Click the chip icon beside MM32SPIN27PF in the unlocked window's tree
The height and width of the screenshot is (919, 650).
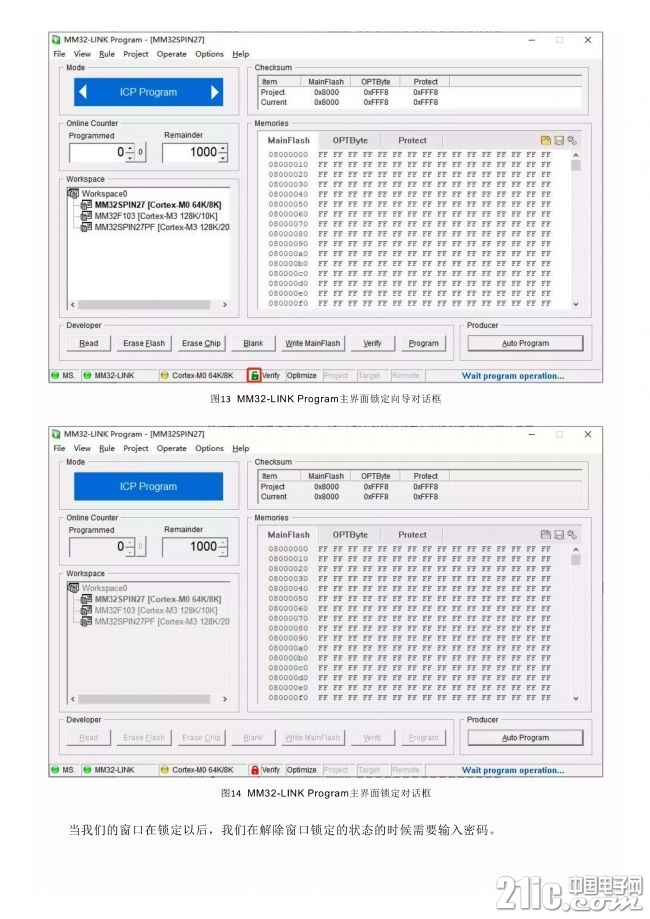tap(86, 227)
